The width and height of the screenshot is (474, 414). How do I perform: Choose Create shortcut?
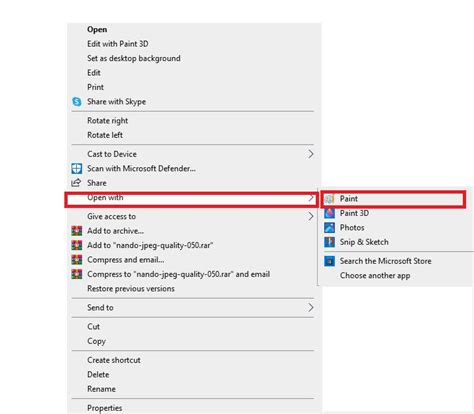click(x=114, y=360)
